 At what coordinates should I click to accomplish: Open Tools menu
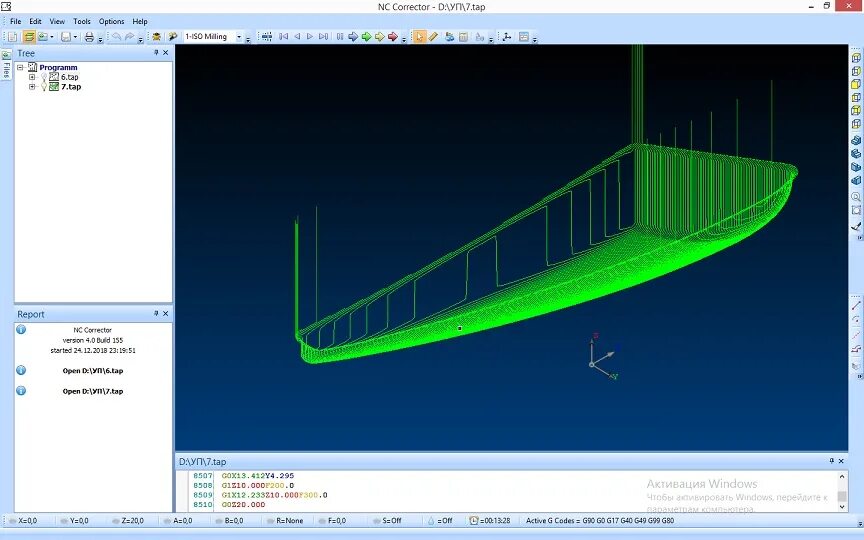coord(82,21)
